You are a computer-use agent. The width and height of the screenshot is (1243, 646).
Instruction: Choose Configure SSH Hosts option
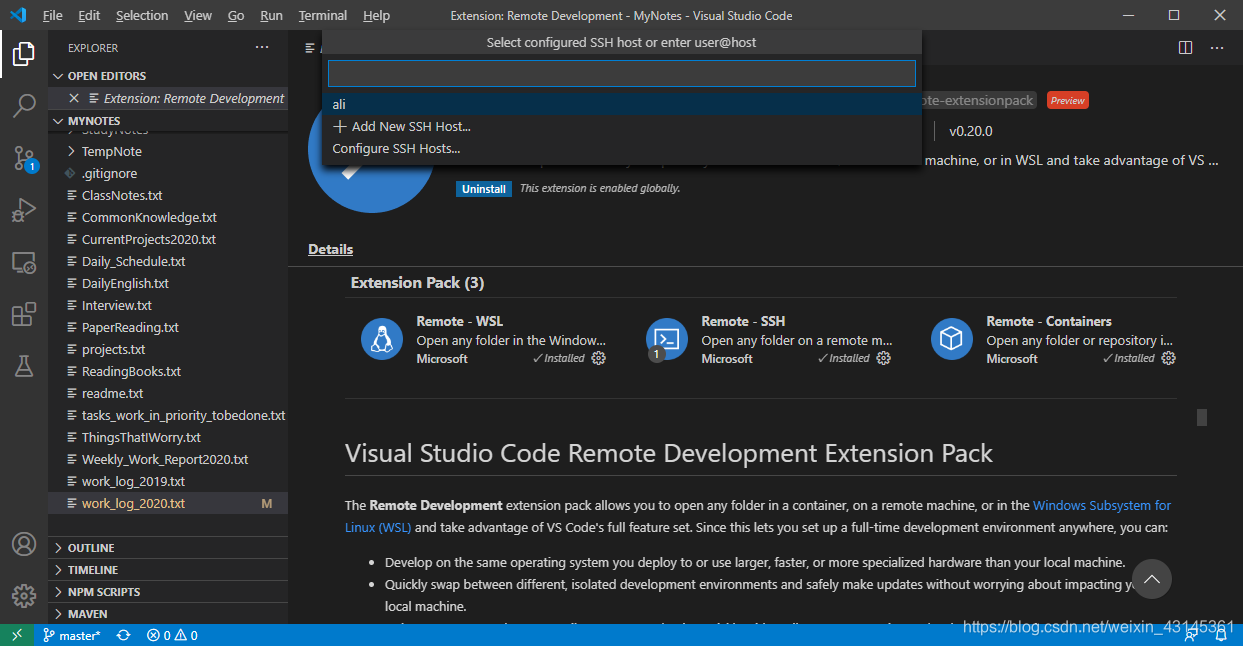[x=622, y=148]
